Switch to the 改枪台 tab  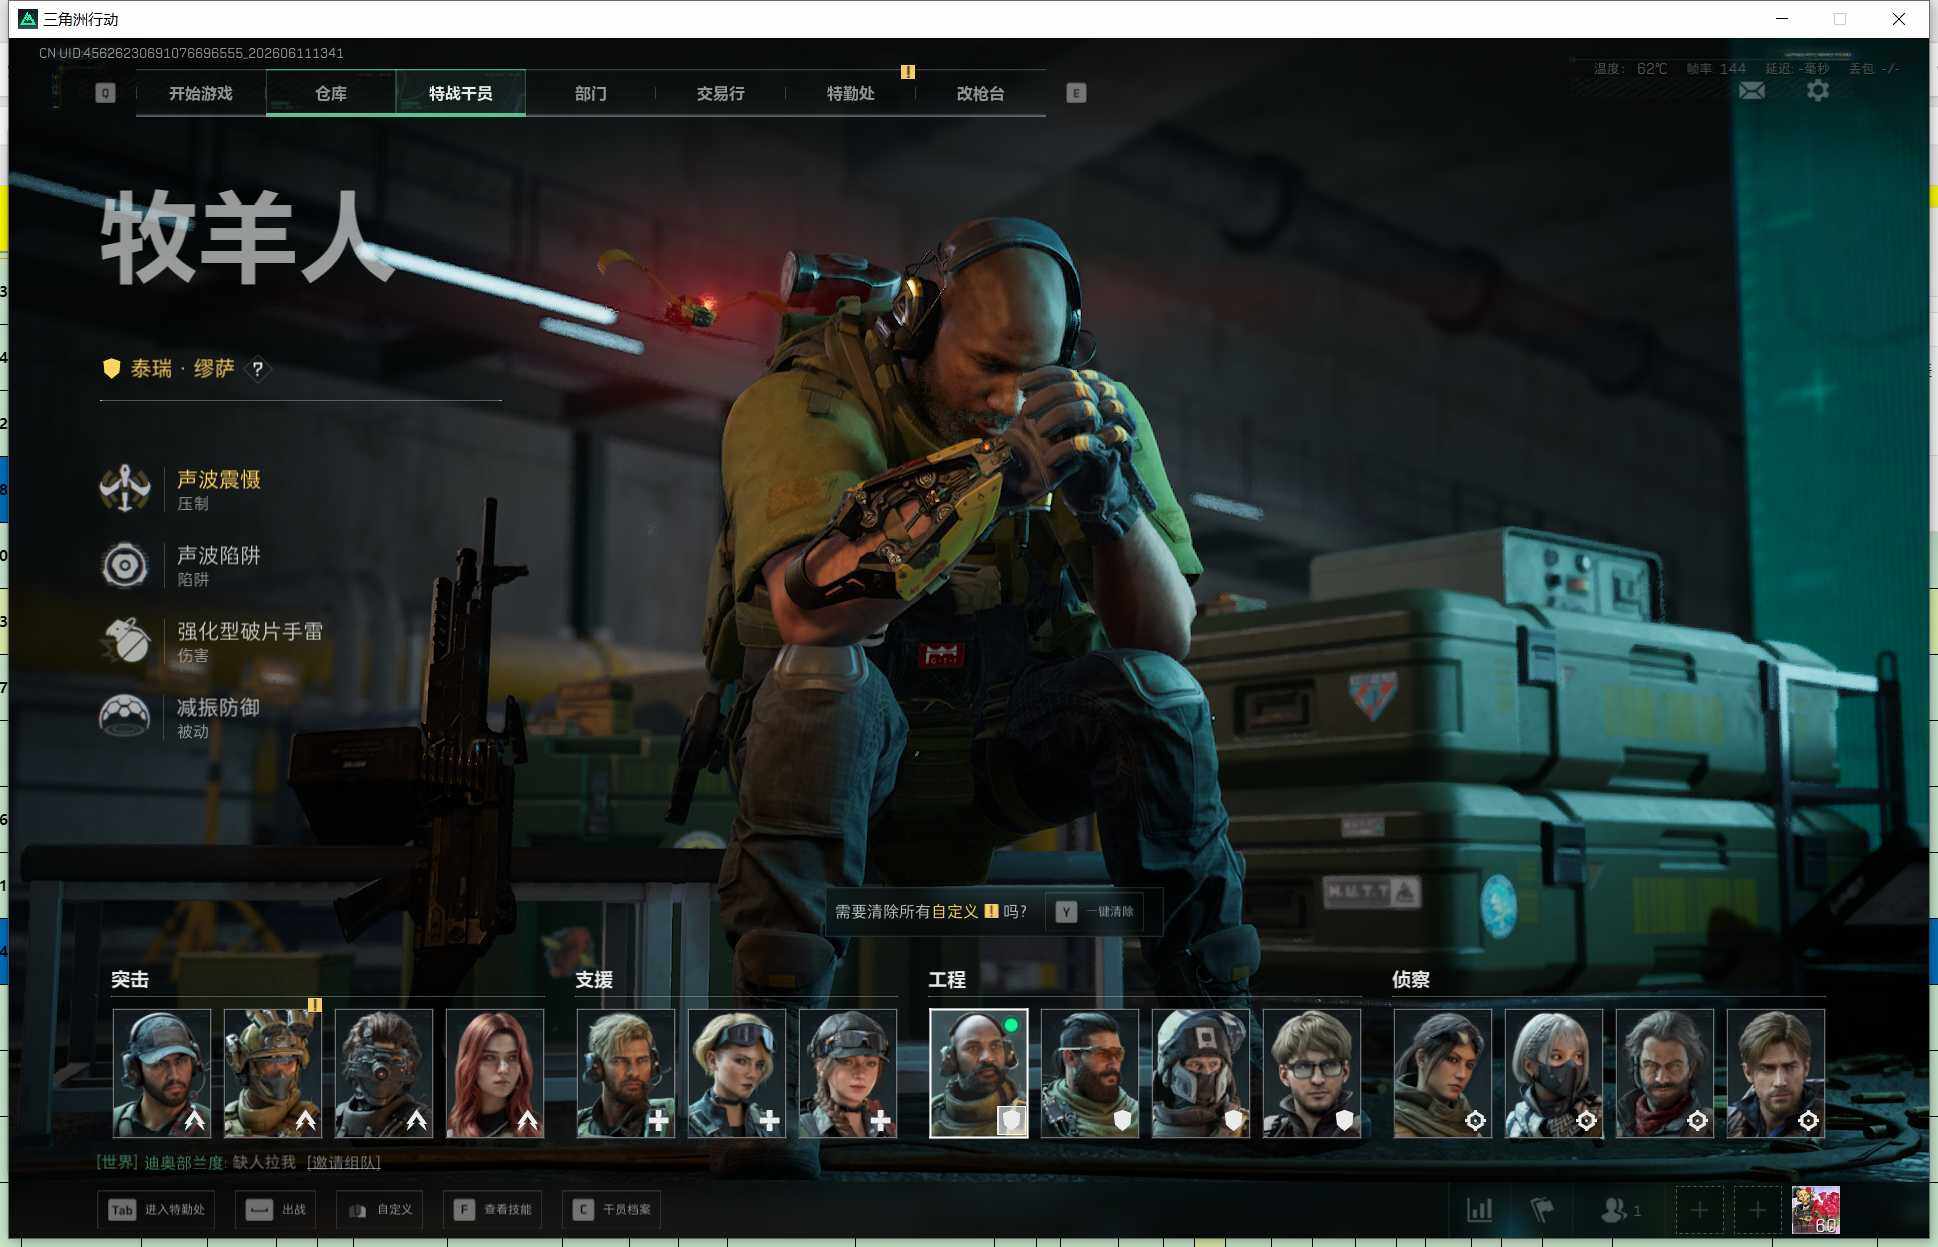(x=981, y=93)
